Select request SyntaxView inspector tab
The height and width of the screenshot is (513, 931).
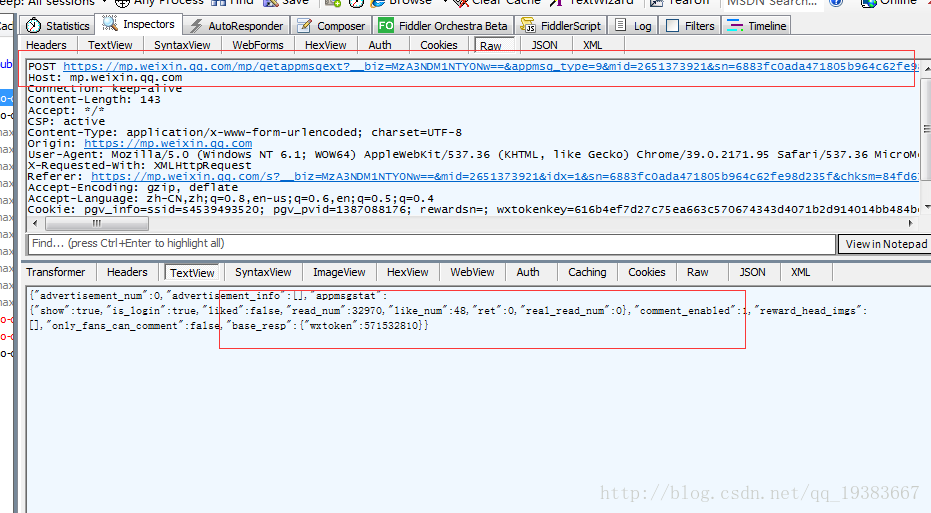pyautogui.click(x=182, y=45)
